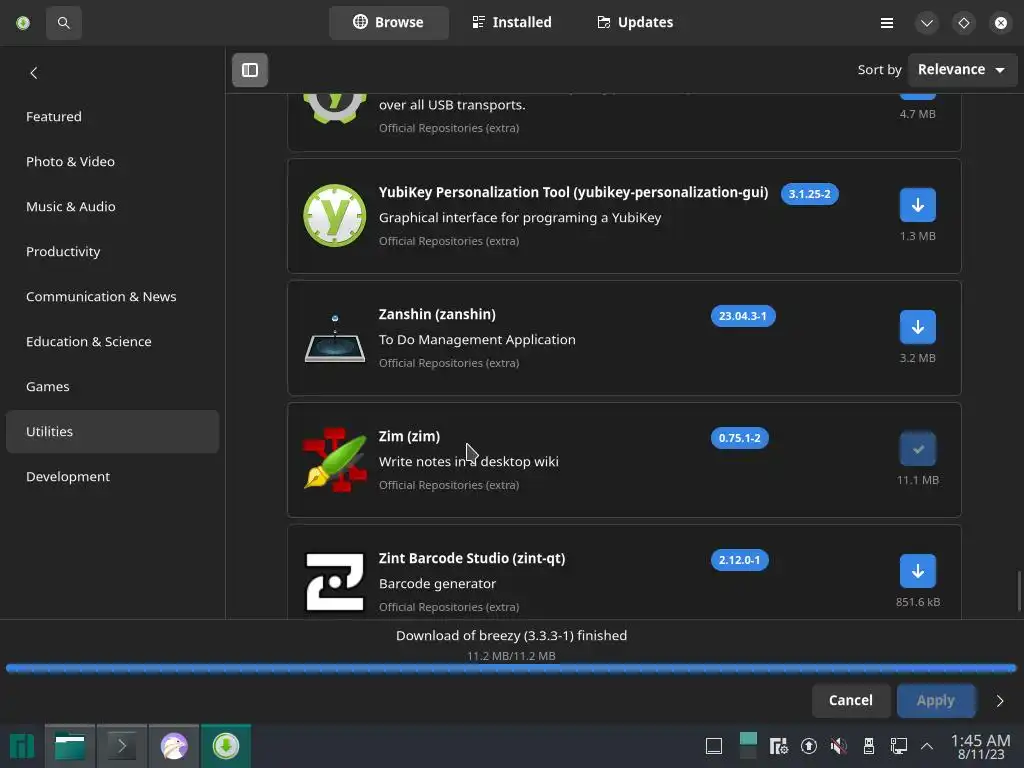Open the Zint Barcode Studio app icon

(334, 582)
